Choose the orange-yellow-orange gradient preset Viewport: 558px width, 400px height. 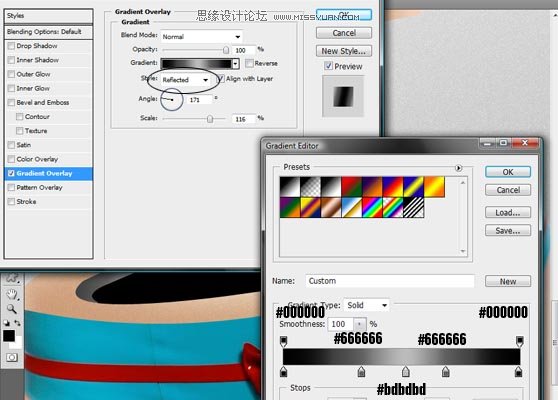coord(434,187)
